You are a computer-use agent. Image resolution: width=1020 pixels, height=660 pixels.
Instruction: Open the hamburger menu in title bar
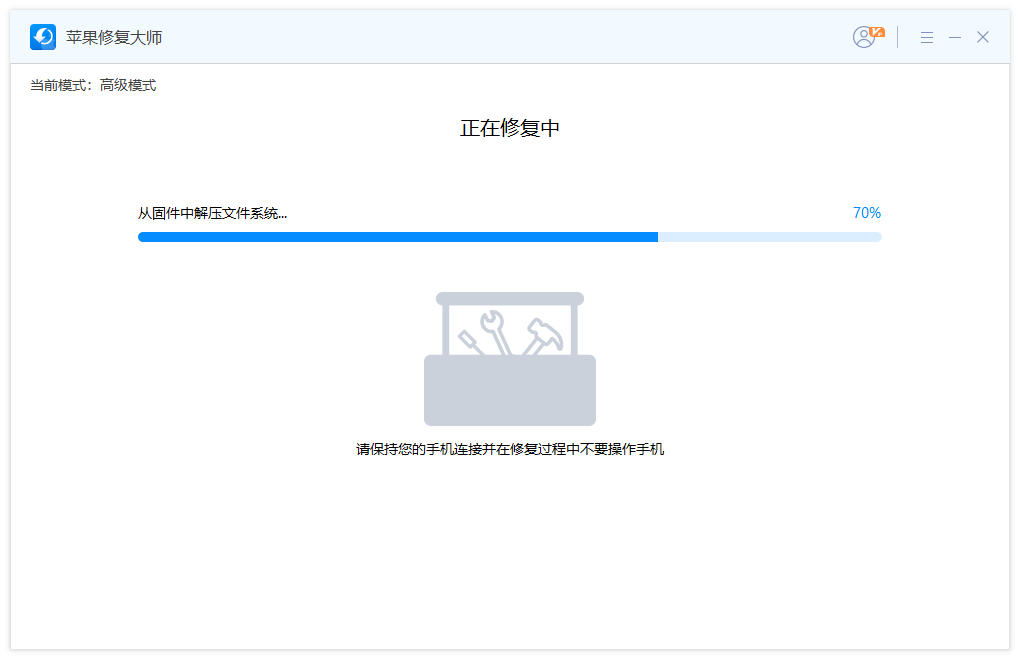coord(927,38)
